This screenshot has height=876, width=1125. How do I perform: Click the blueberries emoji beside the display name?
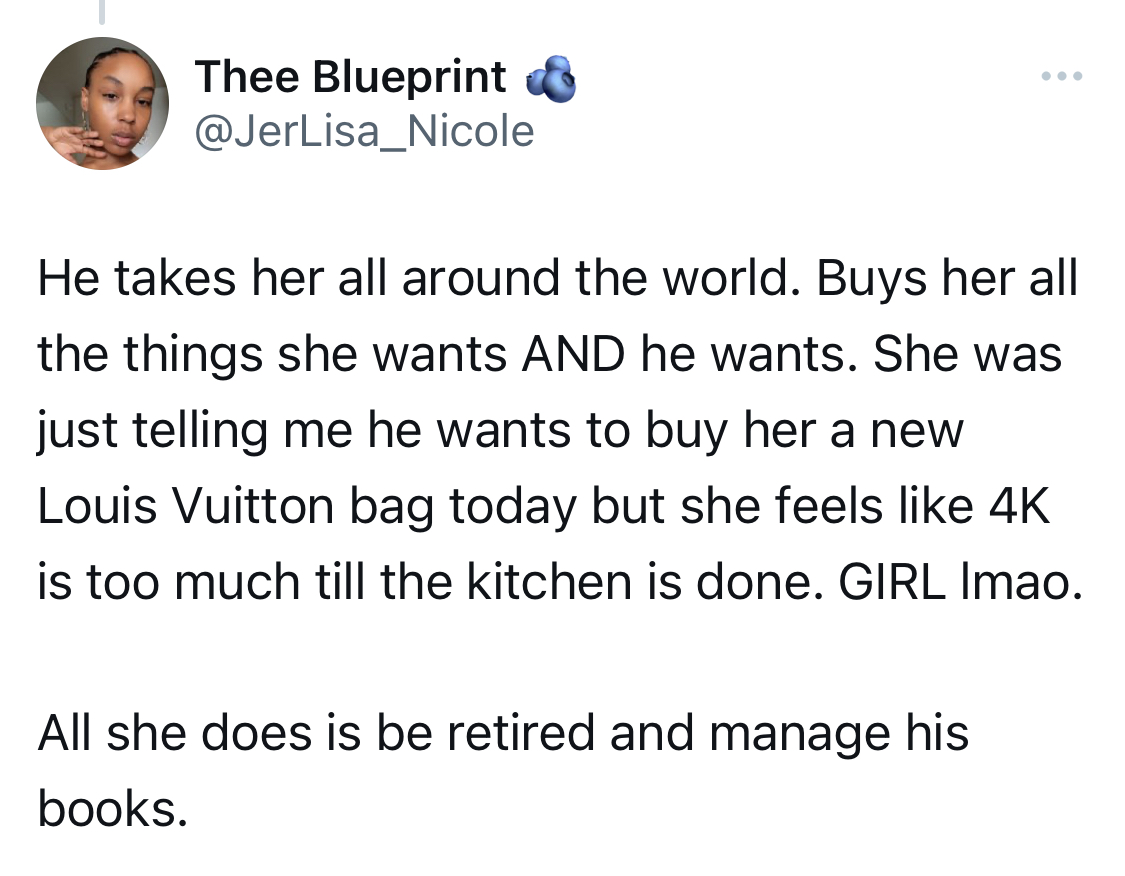click(x=551, y=78)
